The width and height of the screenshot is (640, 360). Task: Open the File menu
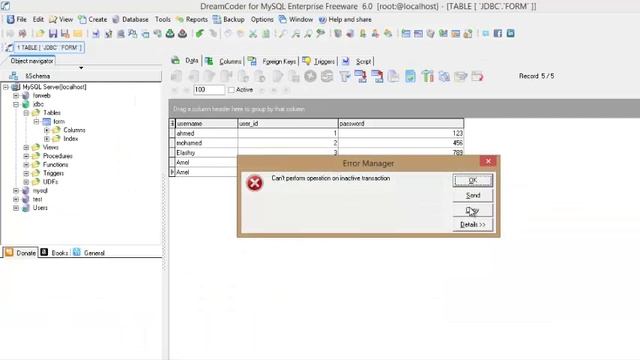tap(17, 20)
